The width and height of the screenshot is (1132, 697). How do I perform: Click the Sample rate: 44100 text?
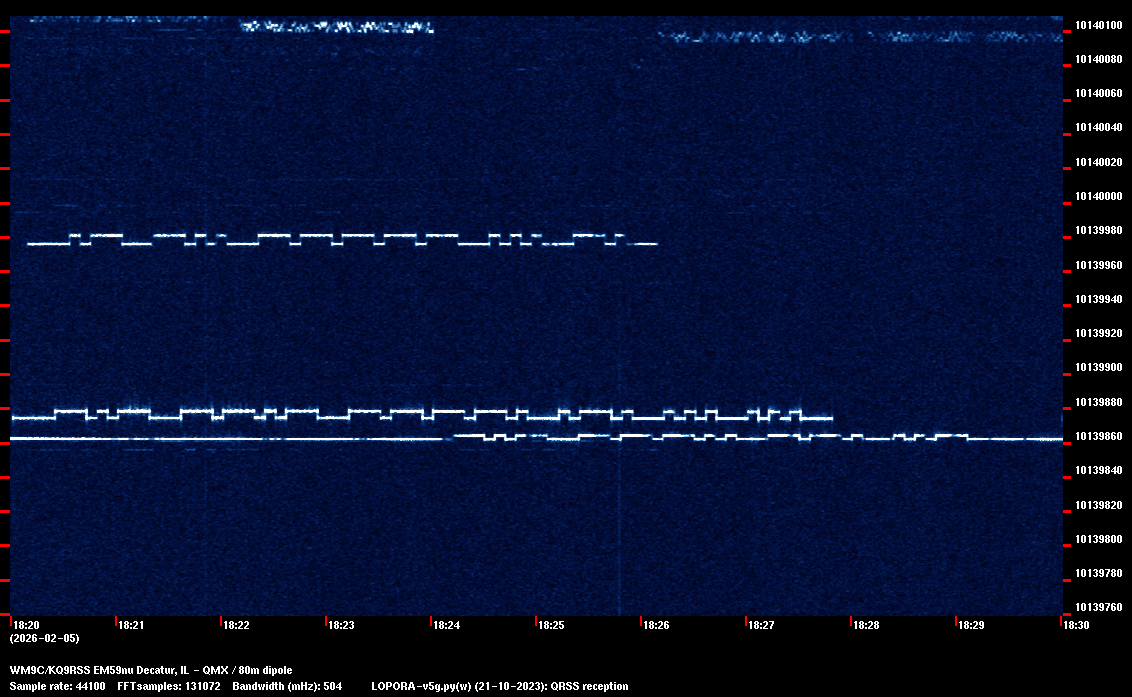click(x=57, y=686)
